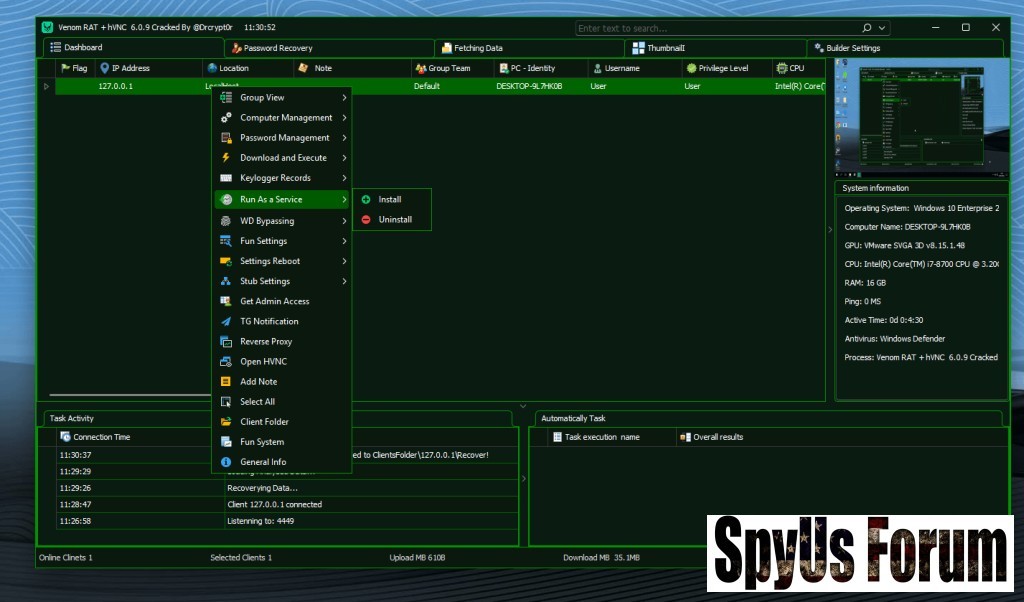Collapse the panel using center chevron below grid
The width and height of the screenshot is (1024, 602).
click(x=523, y=406)
